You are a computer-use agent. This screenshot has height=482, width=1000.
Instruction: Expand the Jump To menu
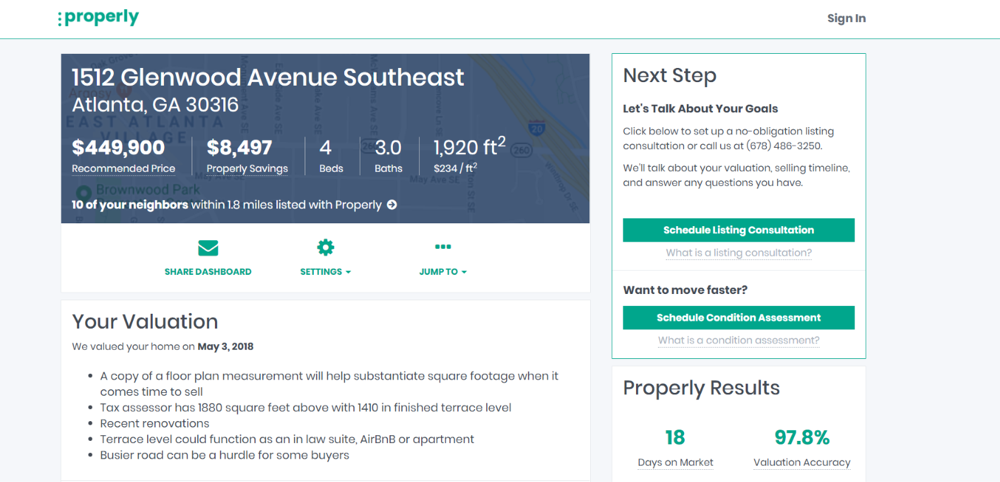click(x=443, y=272)
